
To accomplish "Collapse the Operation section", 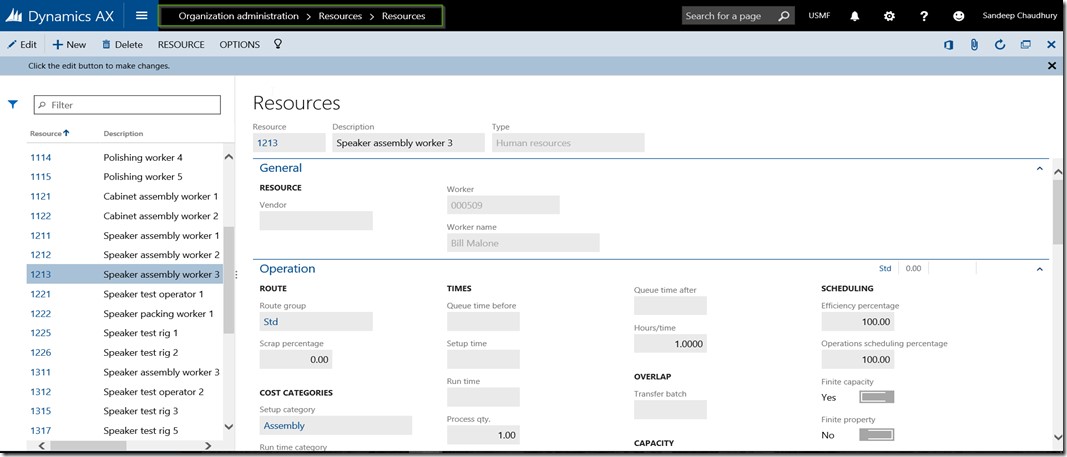I will [x=1039, y=269].
